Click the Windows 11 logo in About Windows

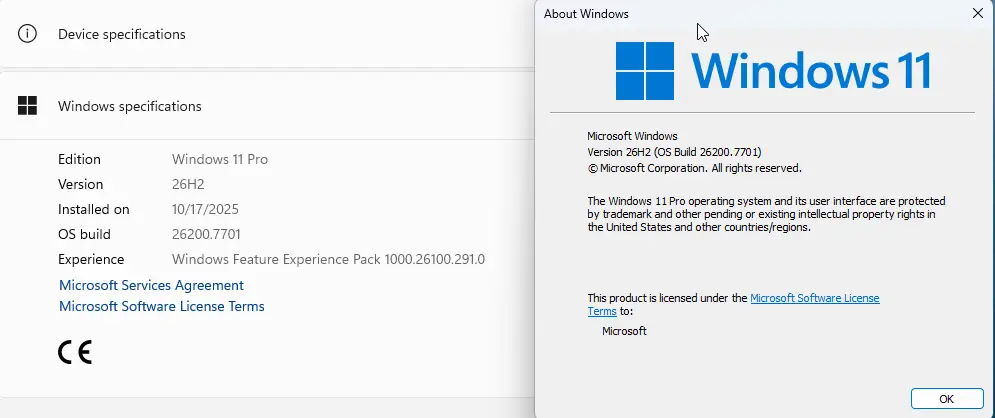[x=774, y=70]
